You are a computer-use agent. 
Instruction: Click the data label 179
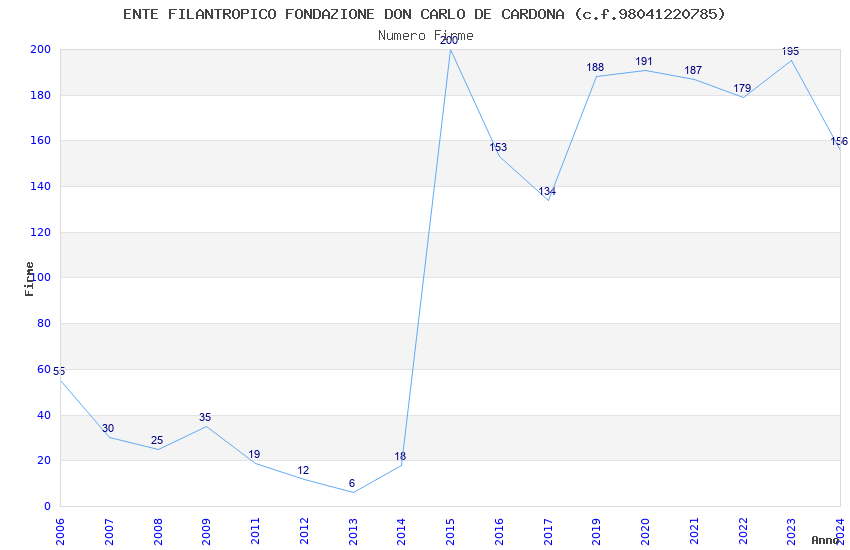click(x=742, y=88)
